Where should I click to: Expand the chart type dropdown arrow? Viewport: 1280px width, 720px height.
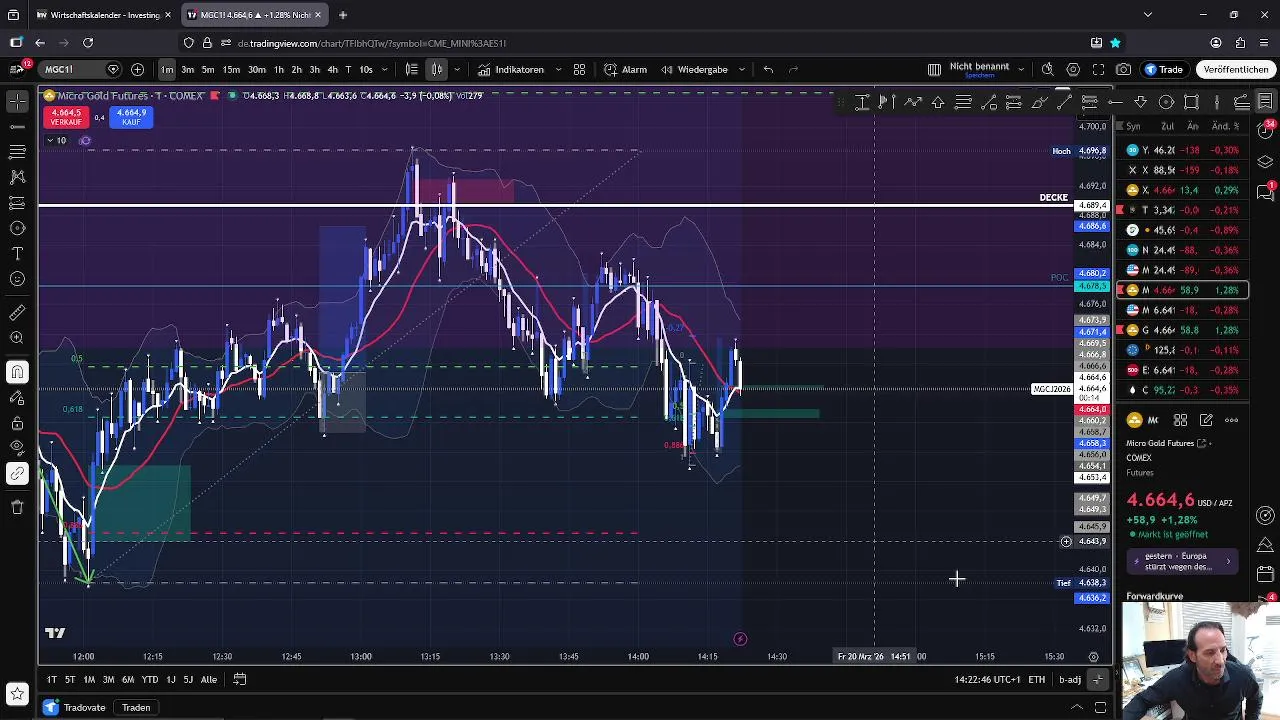(x=457, y=70)
